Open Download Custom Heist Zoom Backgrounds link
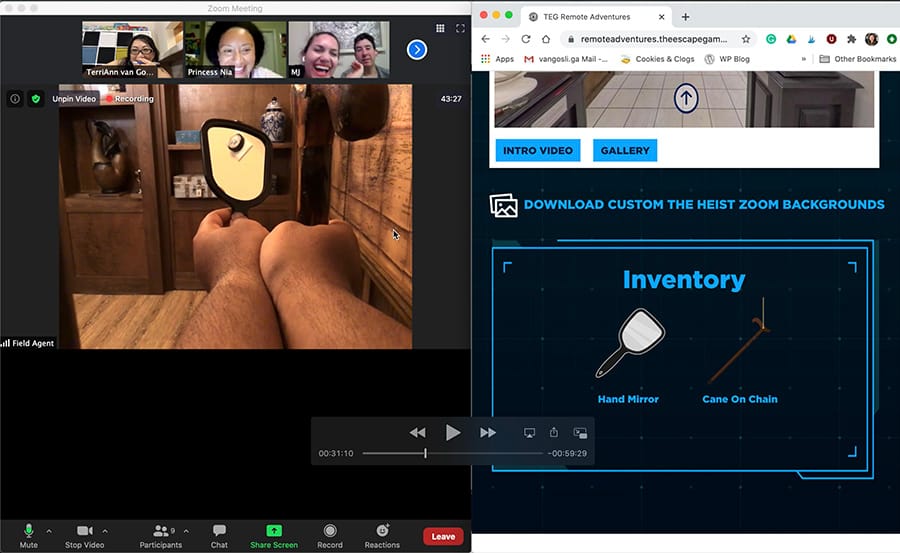Screen dimensions: 900x553 coord(687,205)
